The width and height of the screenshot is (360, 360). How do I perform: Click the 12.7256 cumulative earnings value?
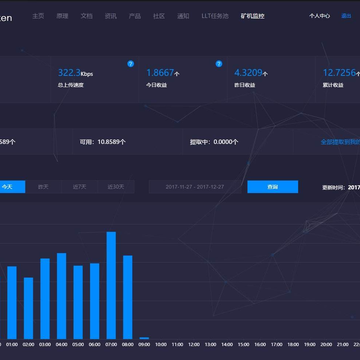point(341,73)
